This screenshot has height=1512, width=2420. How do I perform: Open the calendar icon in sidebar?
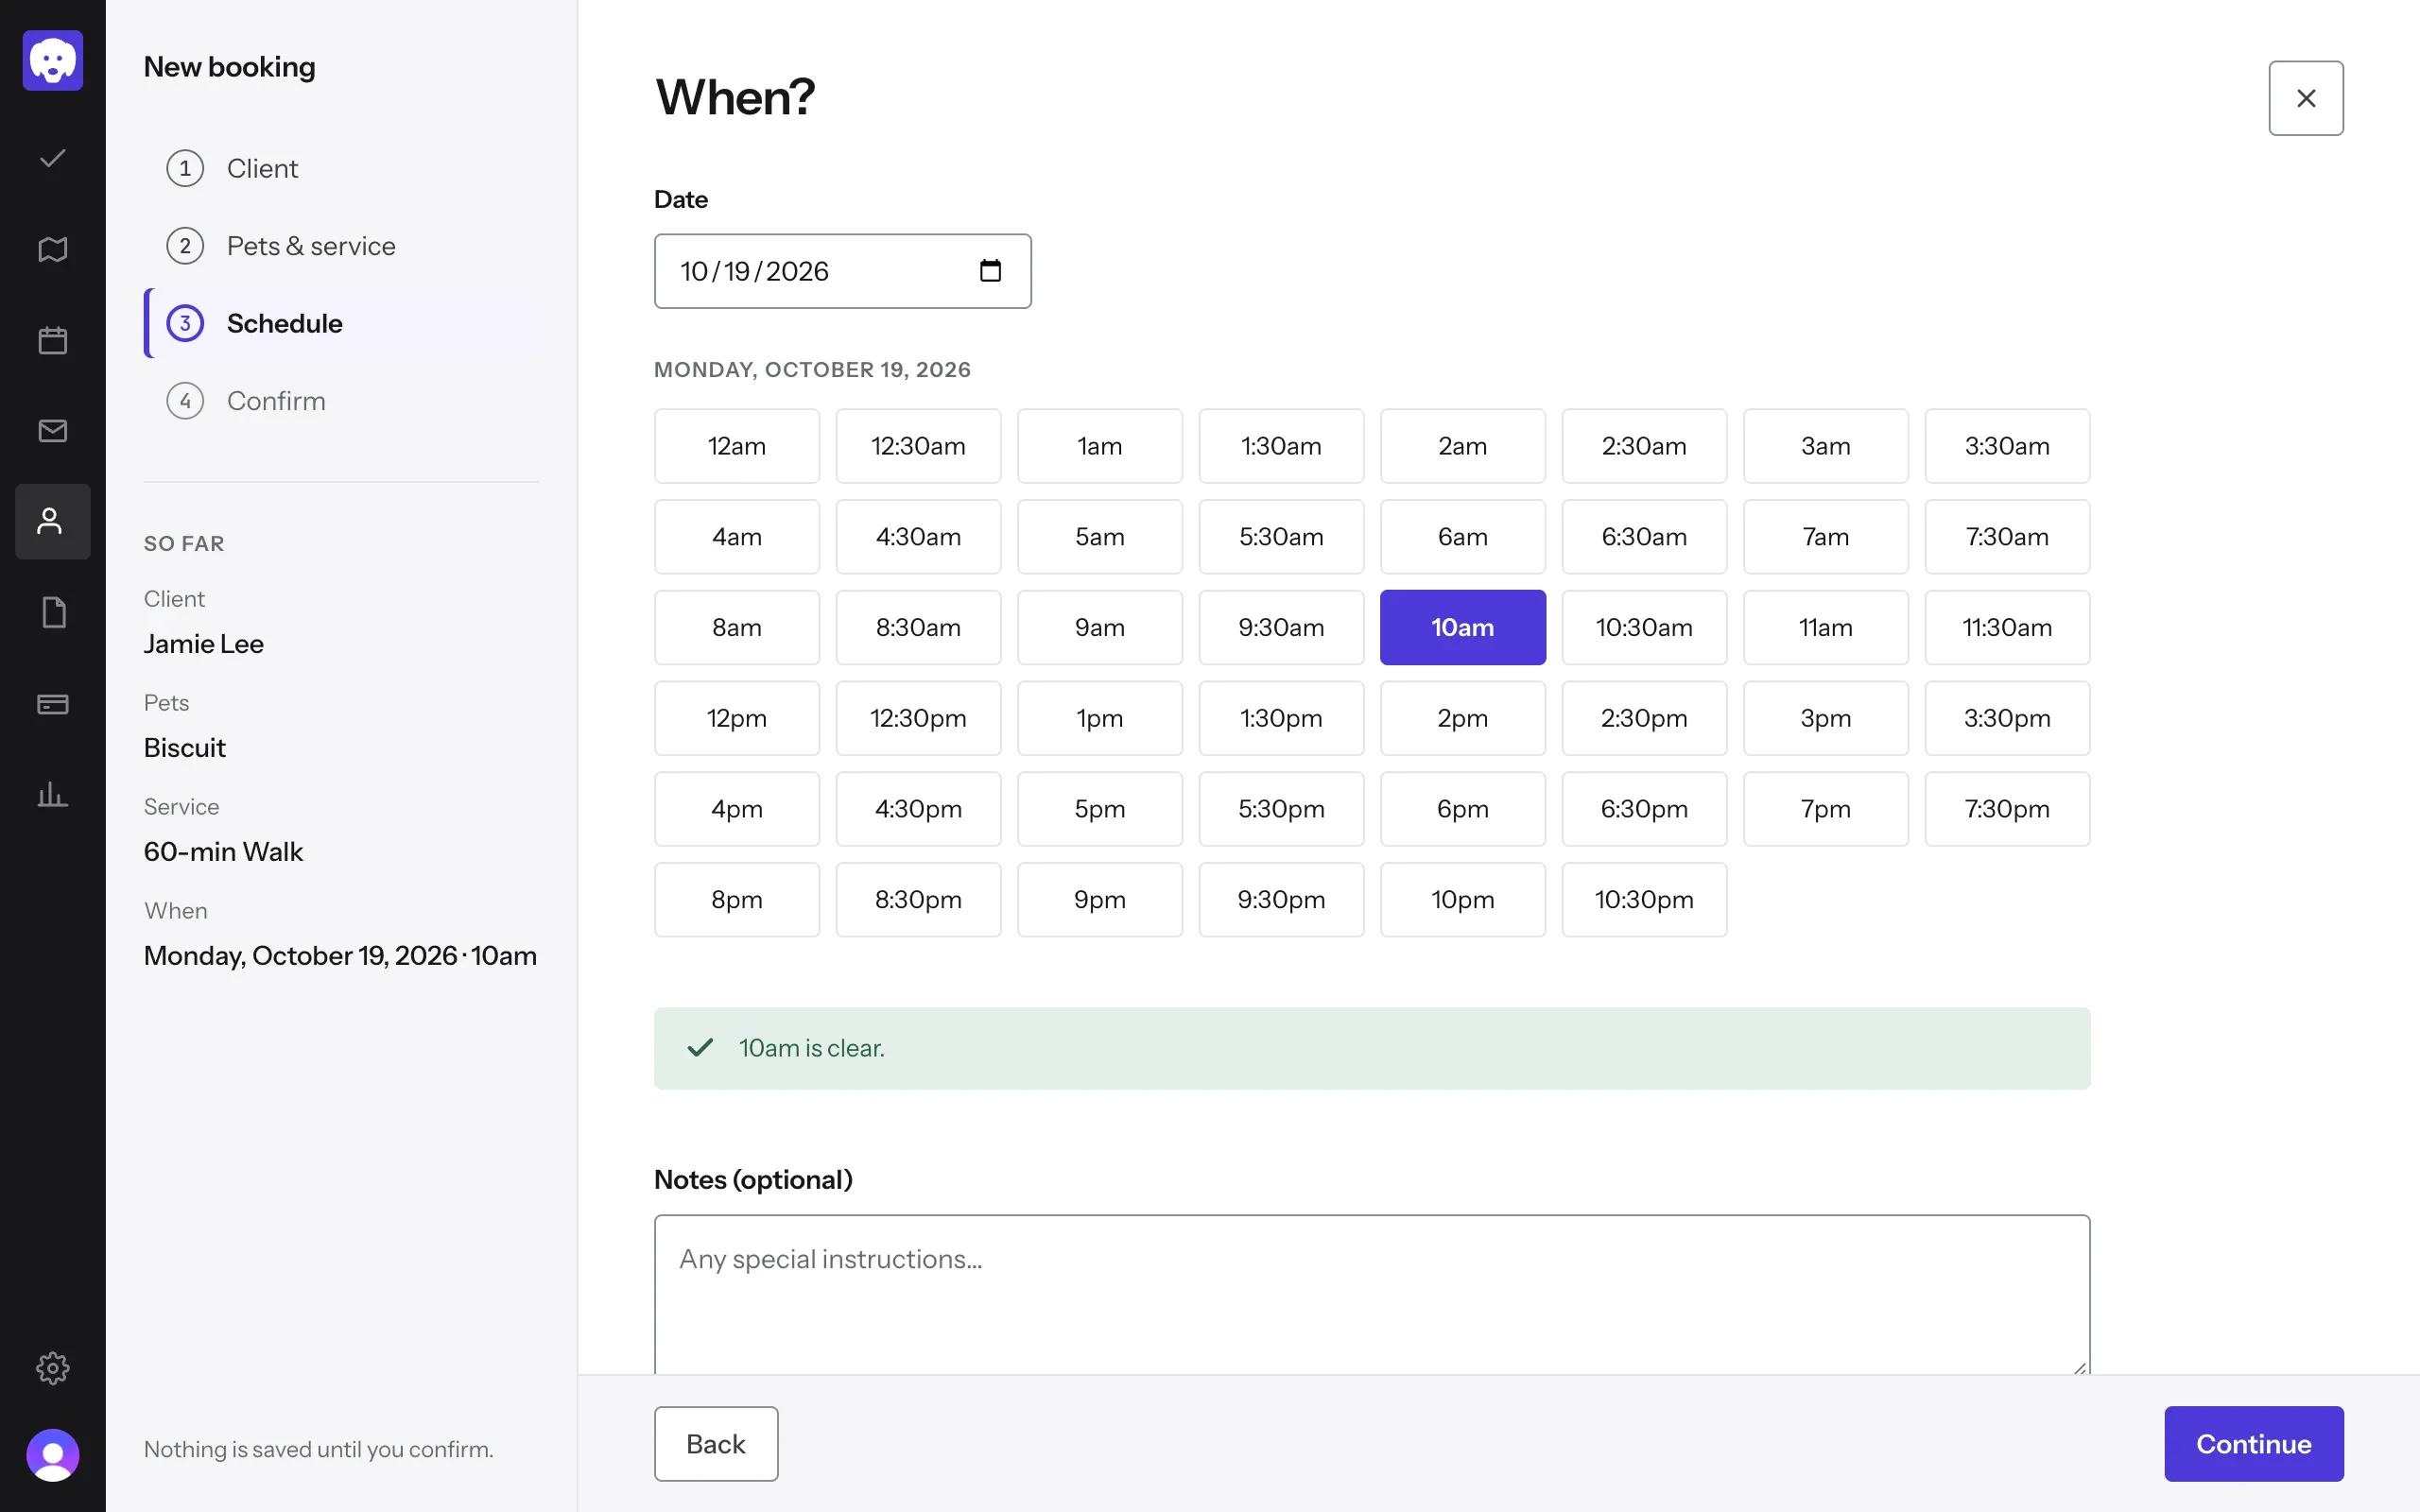53,340
